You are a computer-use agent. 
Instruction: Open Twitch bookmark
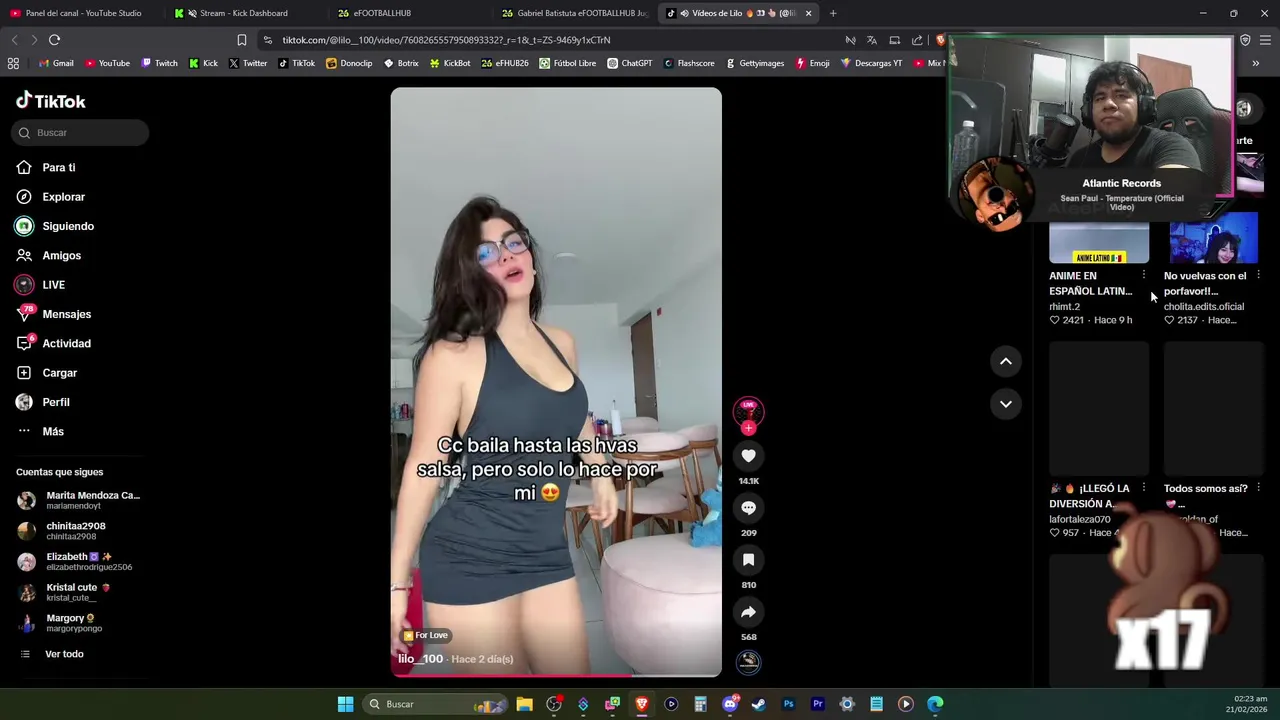point(160,63)
